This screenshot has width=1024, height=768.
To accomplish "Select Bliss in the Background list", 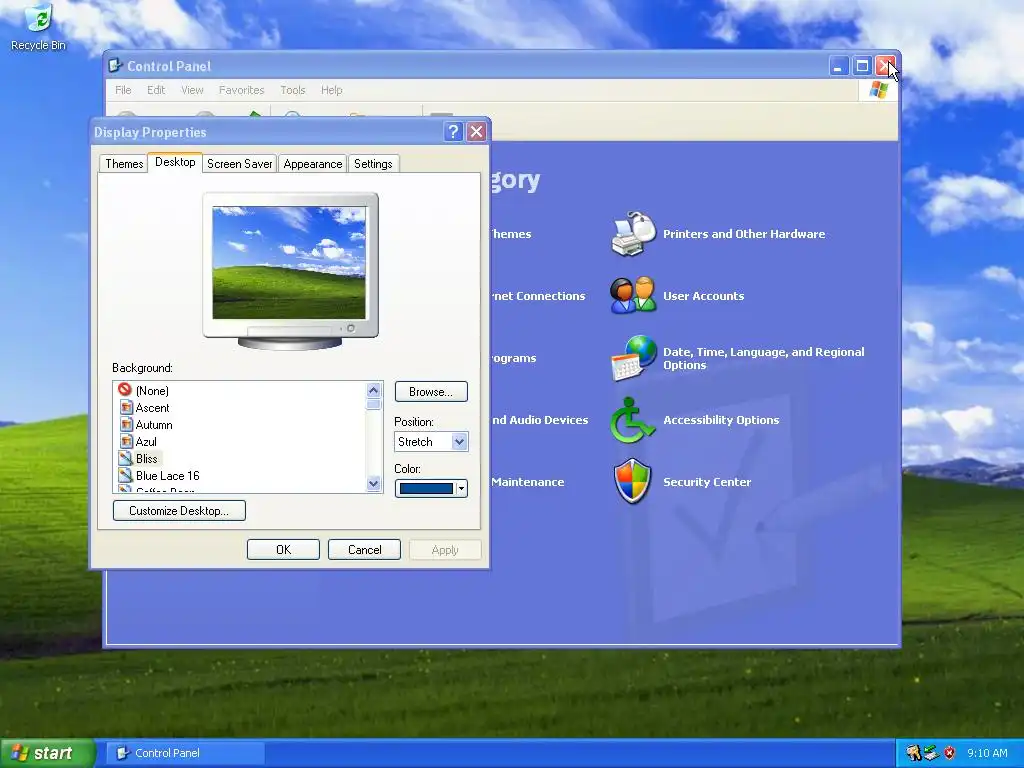I will point(147,458).
